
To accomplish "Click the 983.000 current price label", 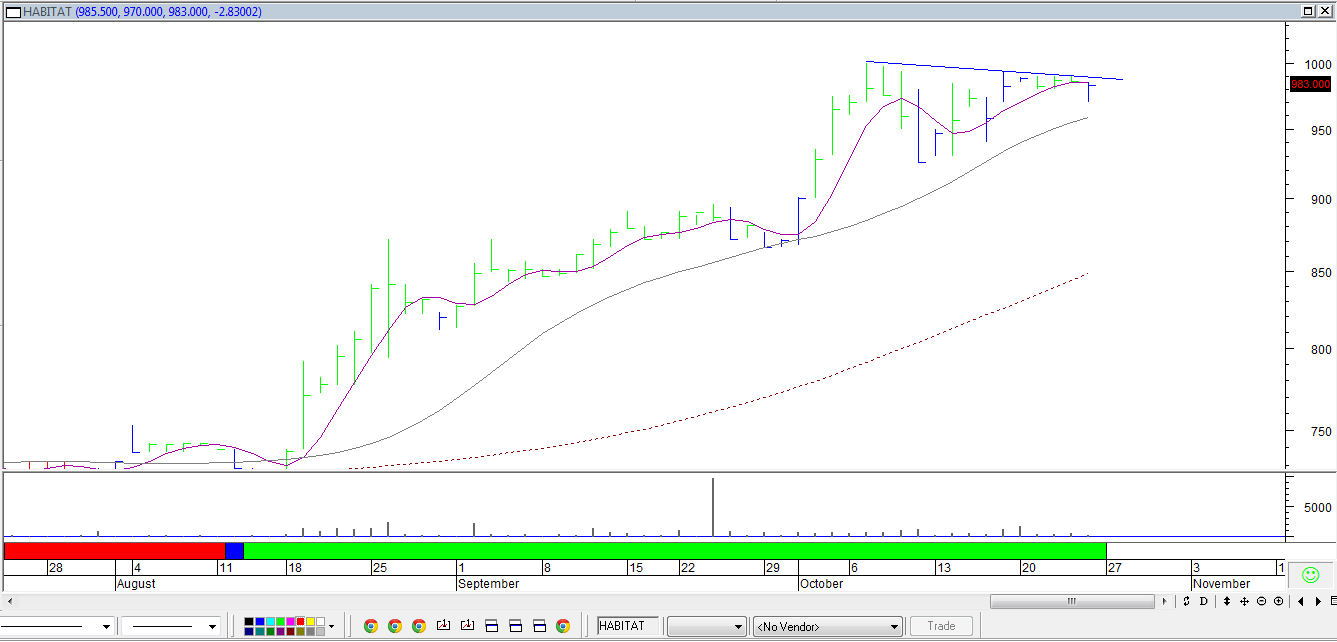I will tap(1310, 84).
